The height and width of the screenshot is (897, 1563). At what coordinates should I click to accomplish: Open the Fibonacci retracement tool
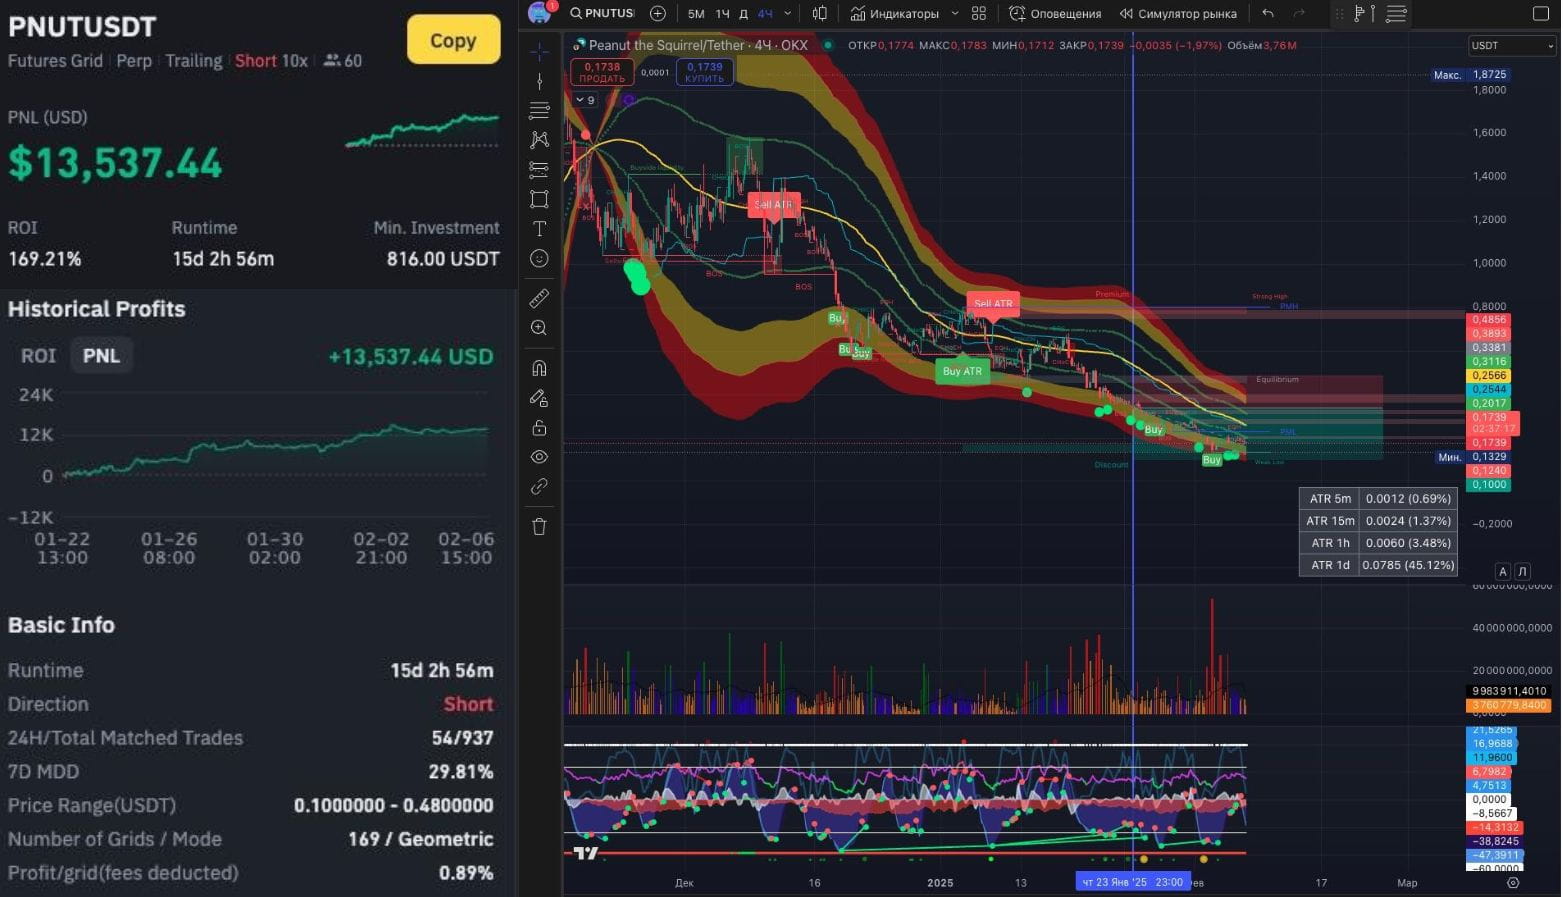pos(539,110)
